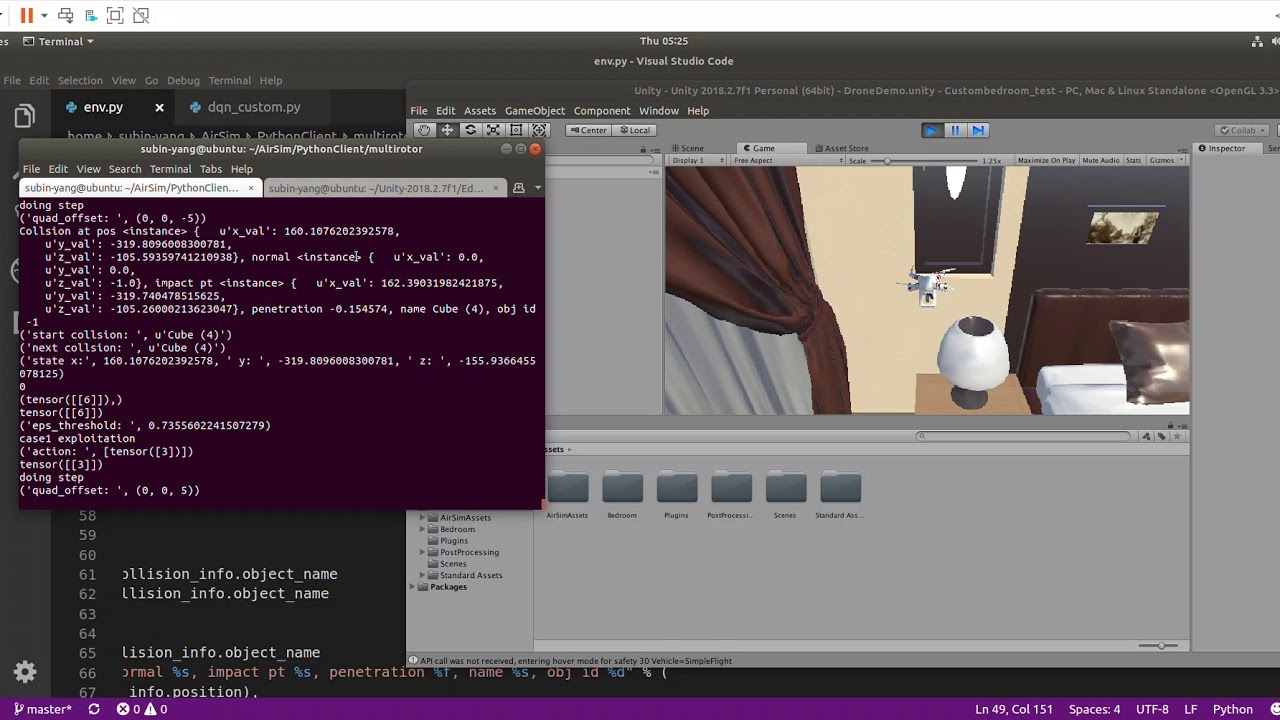The image size is (1280, 720).
Task: Click the VM fullscreen toolbar icon
Action: click(115, 15)
